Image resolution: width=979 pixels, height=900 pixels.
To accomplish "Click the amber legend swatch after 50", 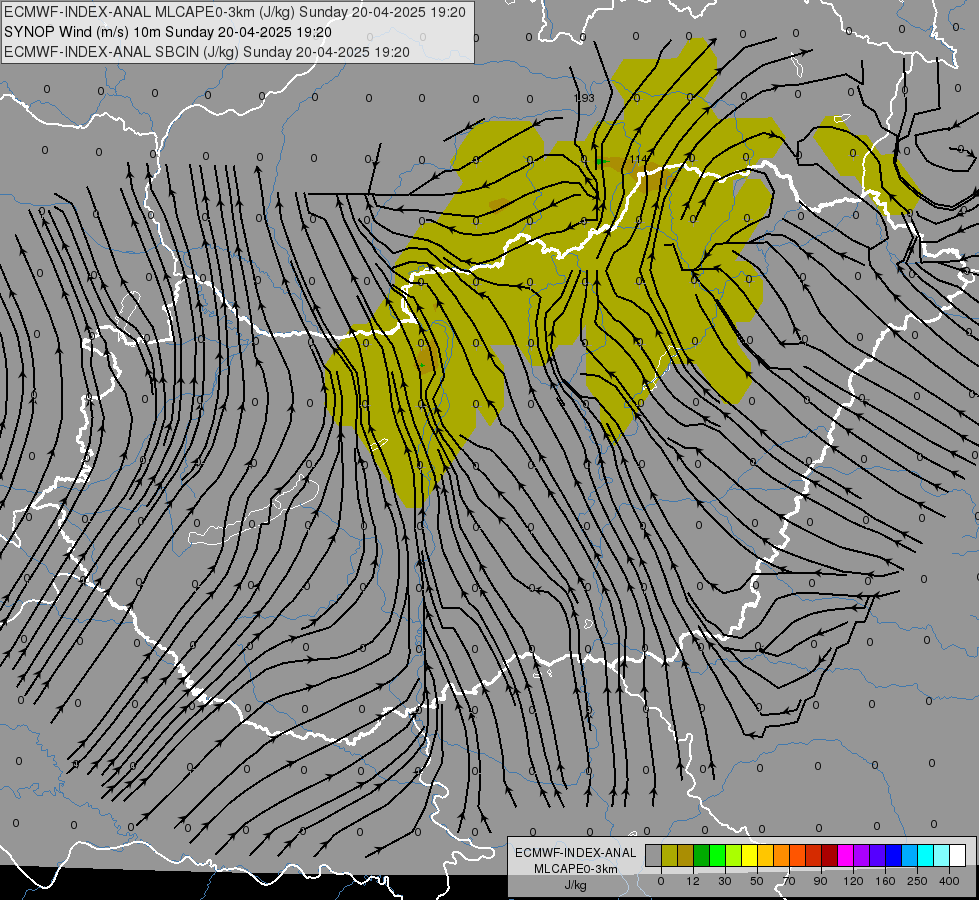I will pos(765,855).
